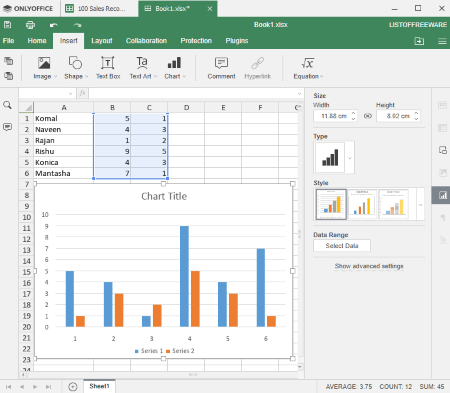Select the second chart style thumbnail
Image resolution: width=450 pixels, height=393 pixels.
pos(362,204)
